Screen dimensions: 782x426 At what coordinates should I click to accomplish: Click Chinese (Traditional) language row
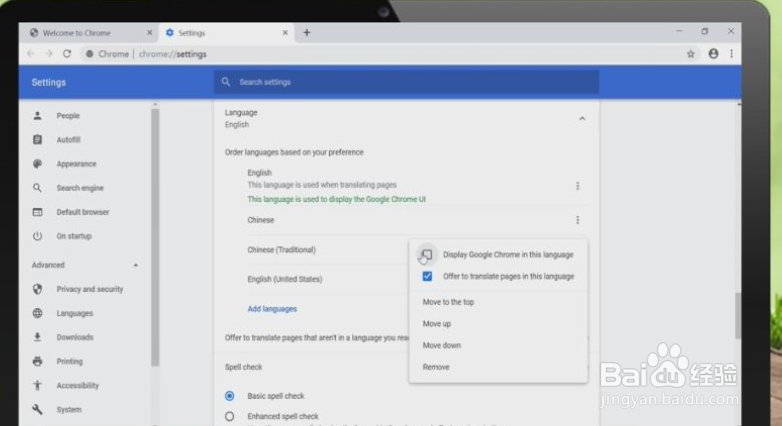(x=282, y=250)
